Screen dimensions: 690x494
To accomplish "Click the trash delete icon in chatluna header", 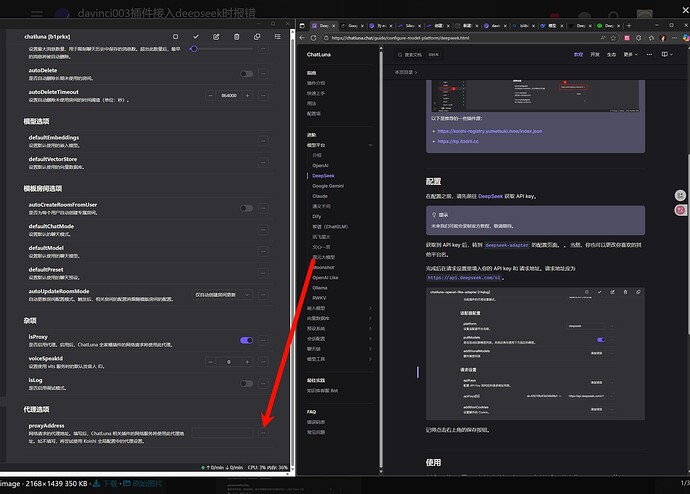I will click(236, 37).
